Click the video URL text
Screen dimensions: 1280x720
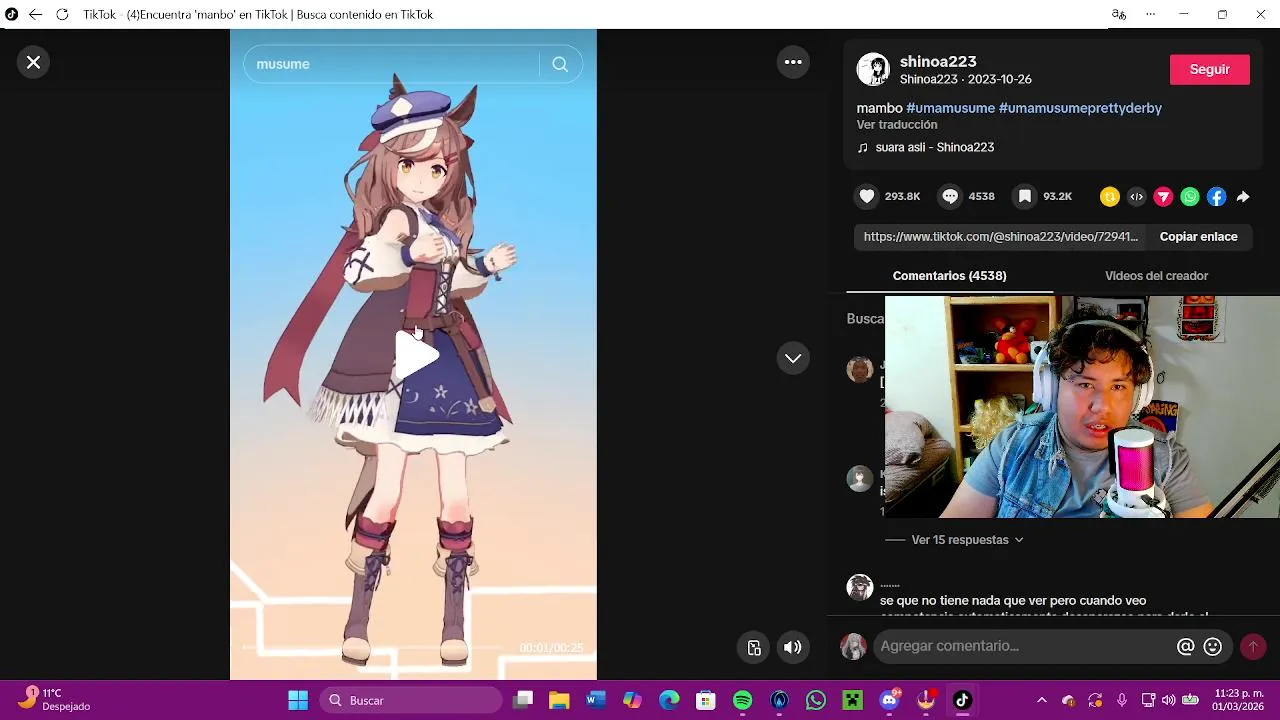click(x=1001, y=237)
